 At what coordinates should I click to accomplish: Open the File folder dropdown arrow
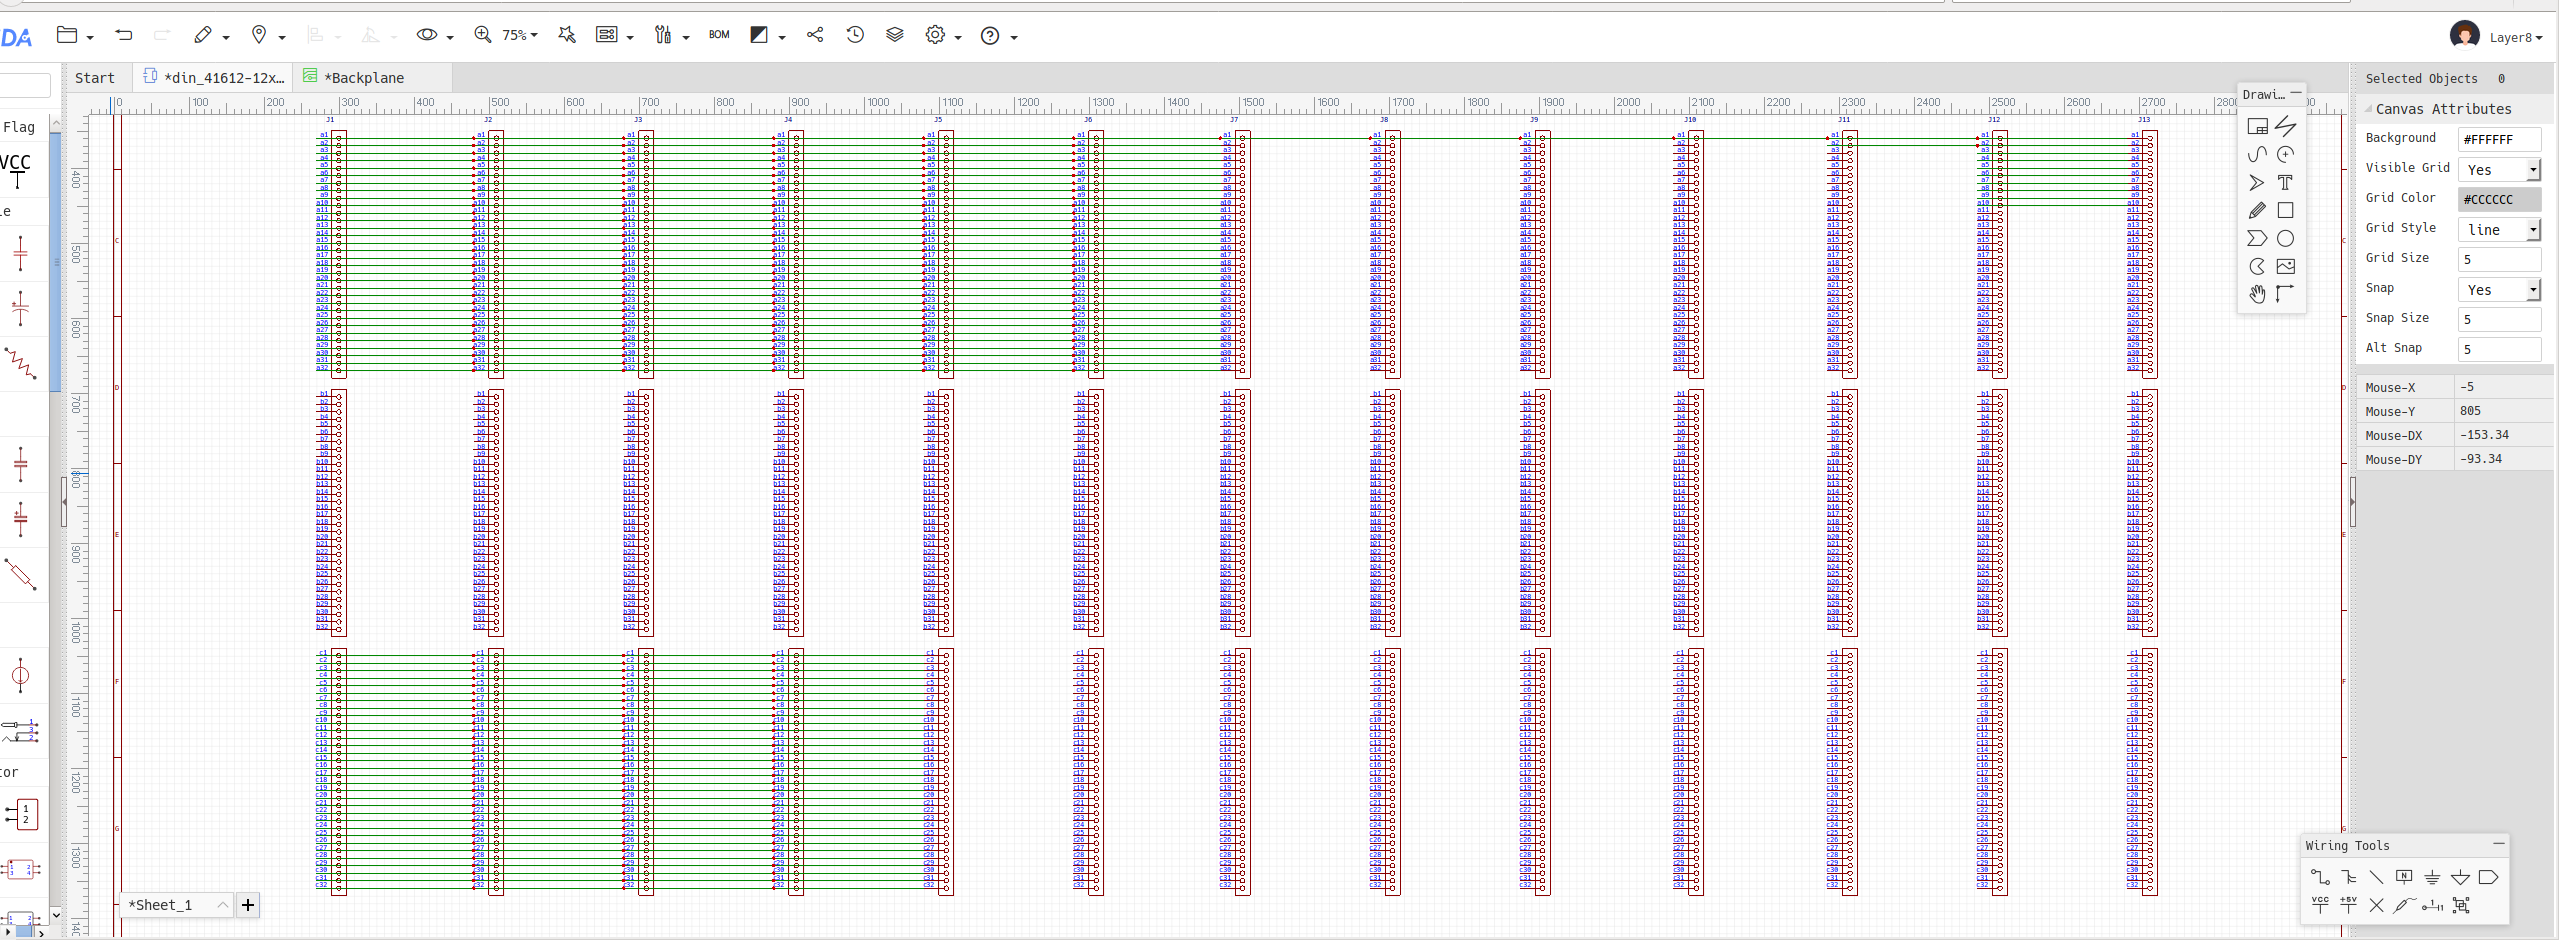coord(90,38)
